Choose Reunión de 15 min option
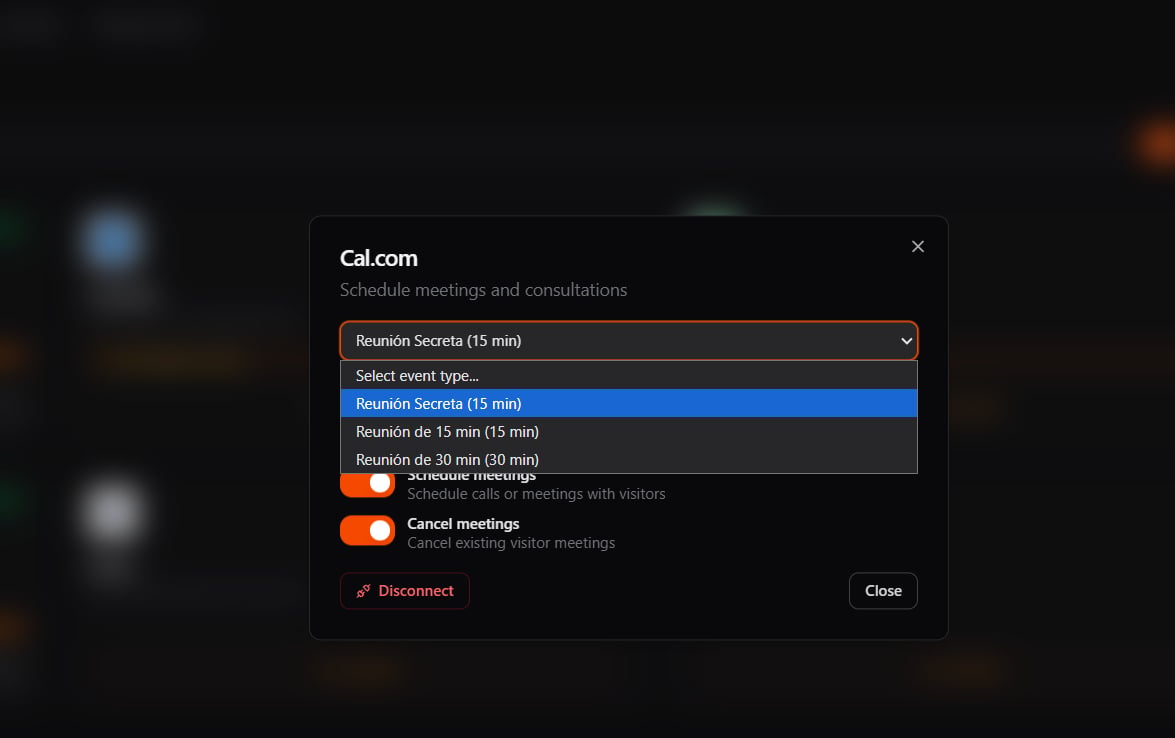 (629, 432)
